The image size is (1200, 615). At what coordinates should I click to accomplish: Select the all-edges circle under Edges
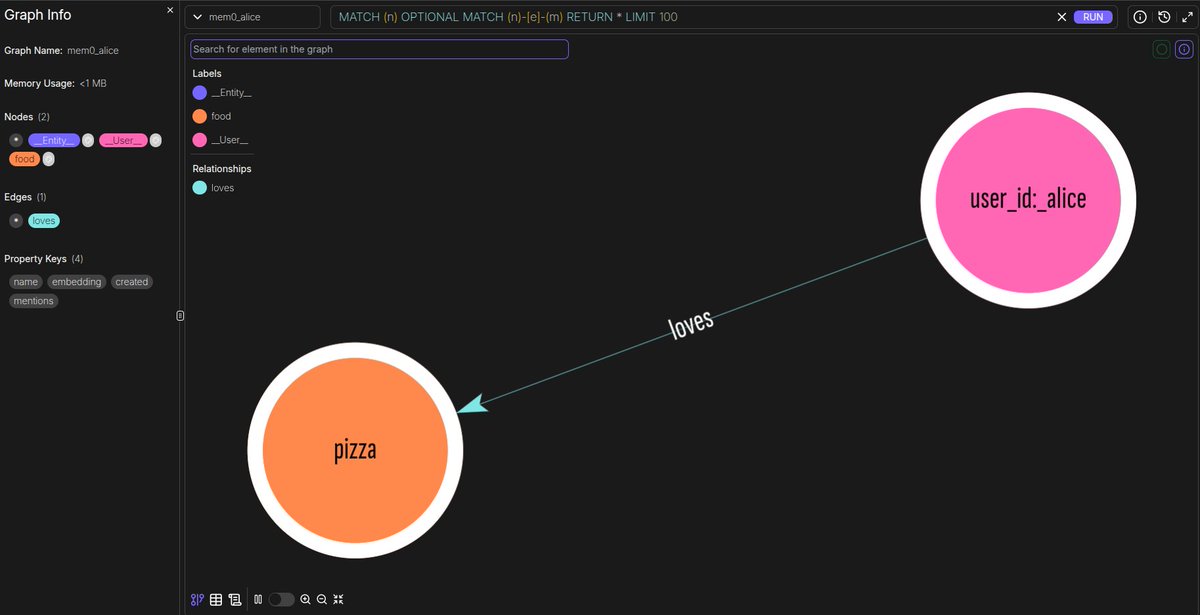point(16,220)
